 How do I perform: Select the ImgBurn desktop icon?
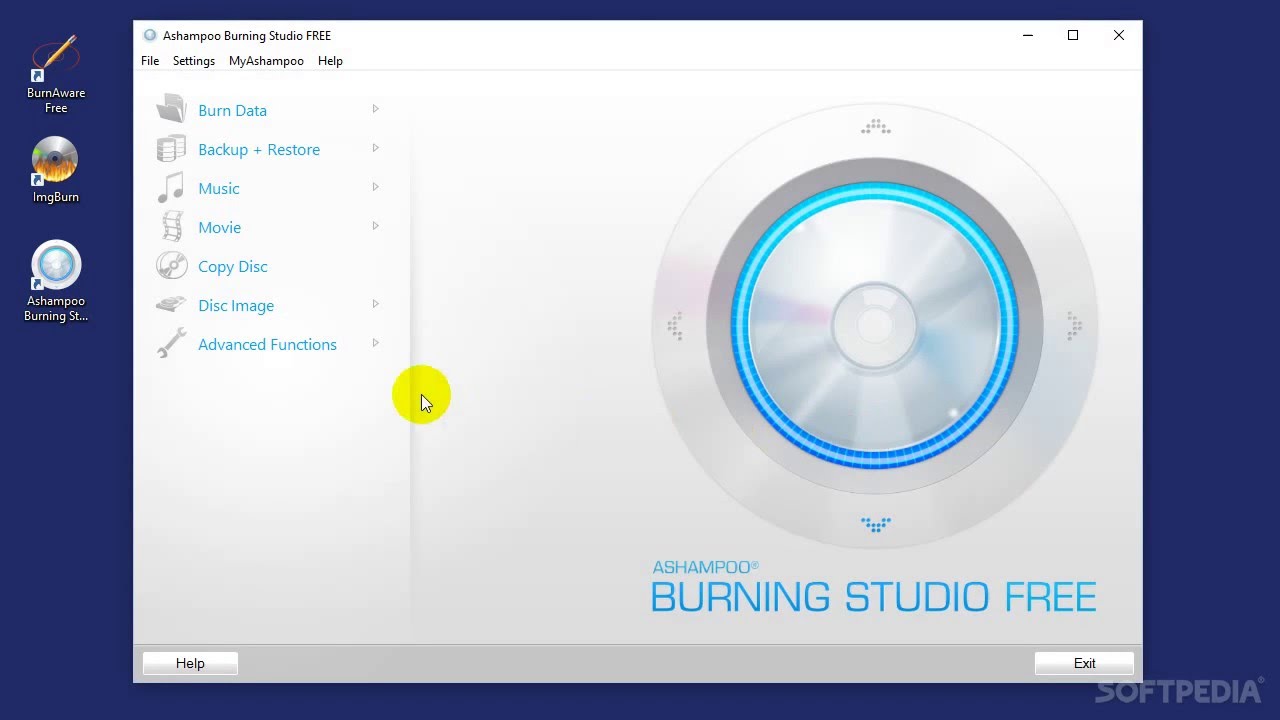coord(55,170)
